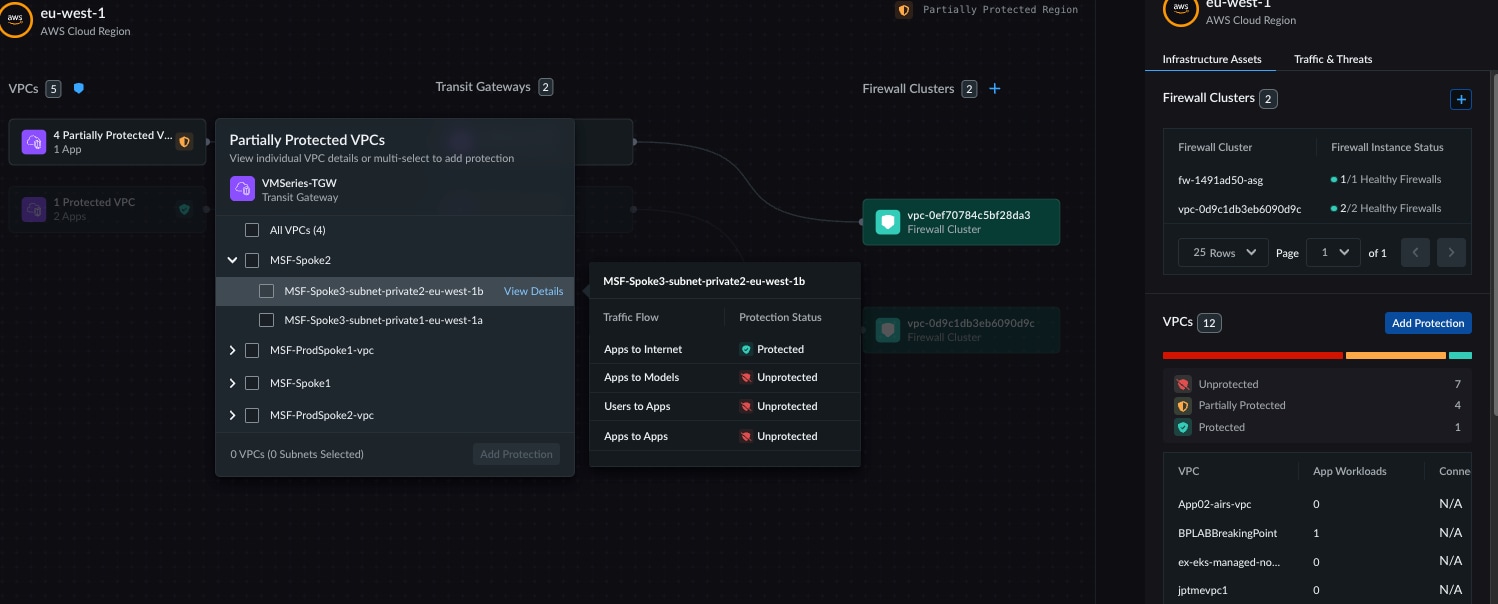Image resolution: width=1498 pixels, height=604 pixels.
Task: Click the purple VMSeries-TGW transit gateway icon
Action: point(242,189)
